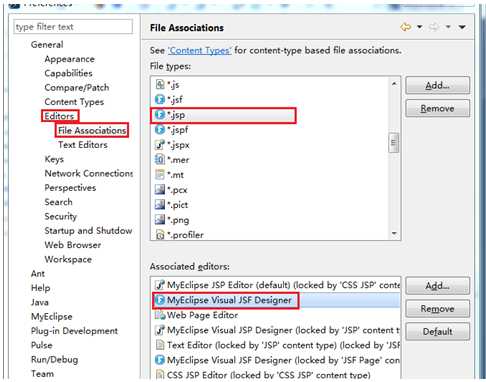
Task: Click the back navigation arrow icon
Action: (406, 27)
